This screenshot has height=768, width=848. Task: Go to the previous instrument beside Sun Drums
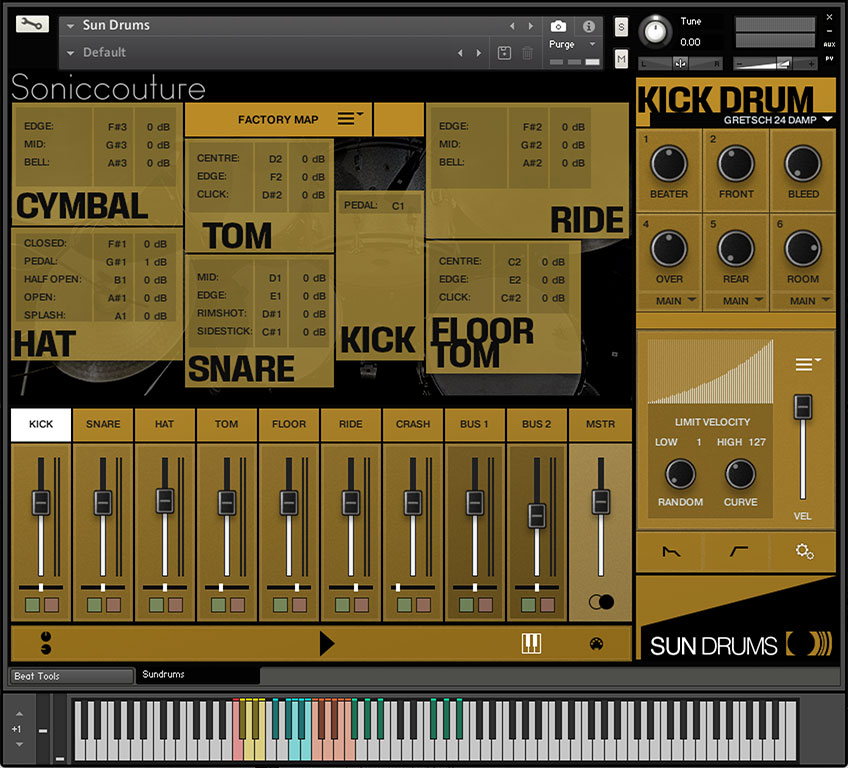pos(512,26)
